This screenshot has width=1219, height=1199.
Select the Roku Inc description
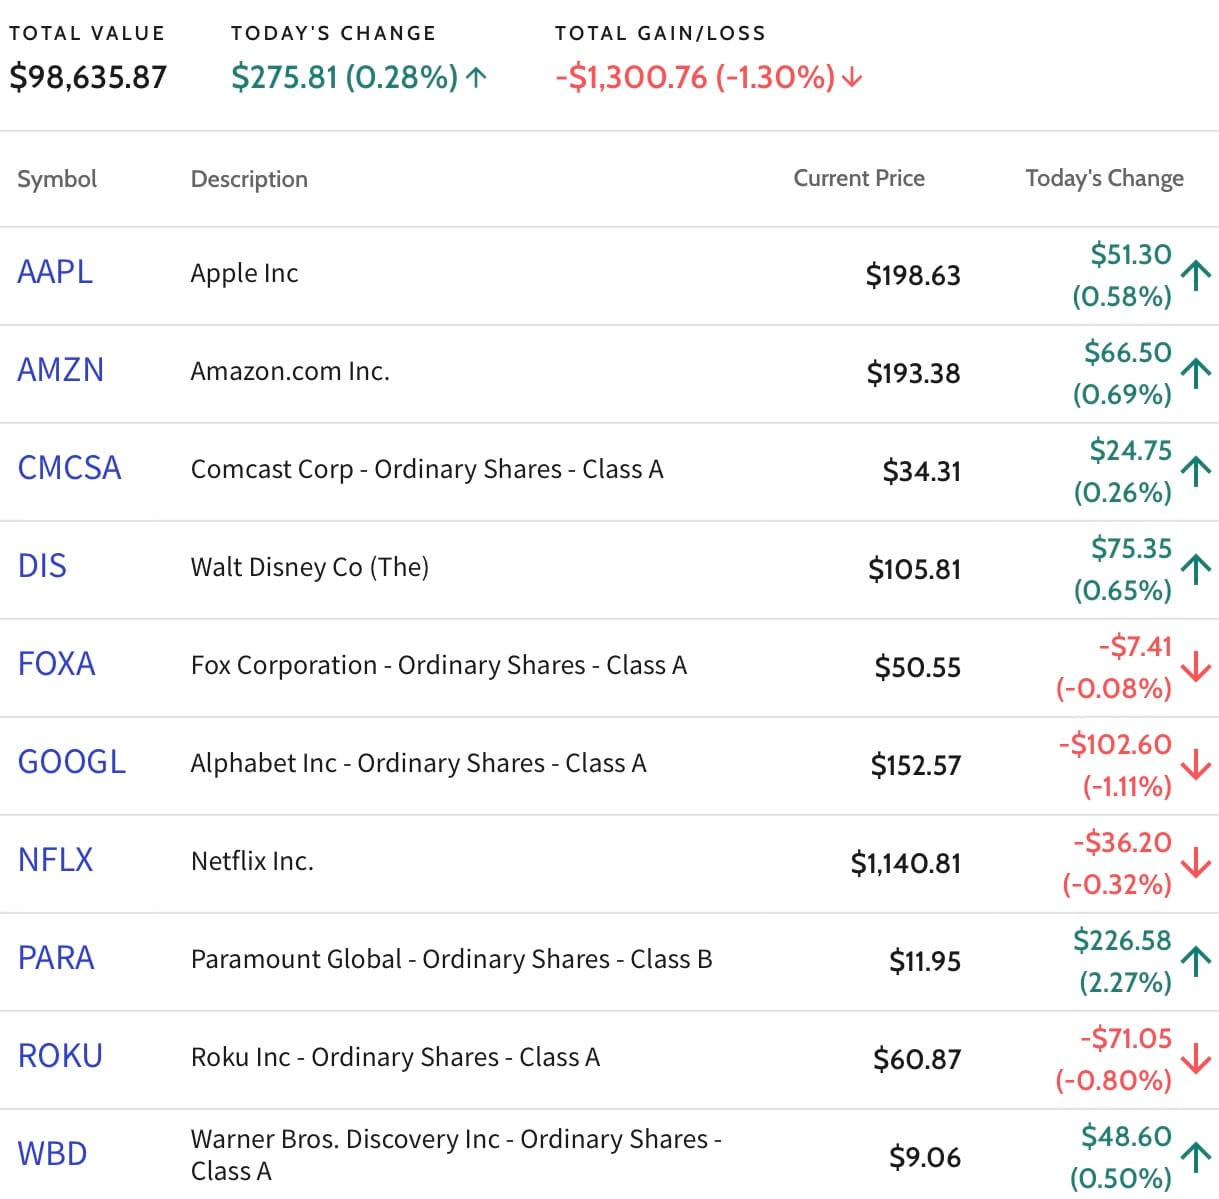[395, 1057]
